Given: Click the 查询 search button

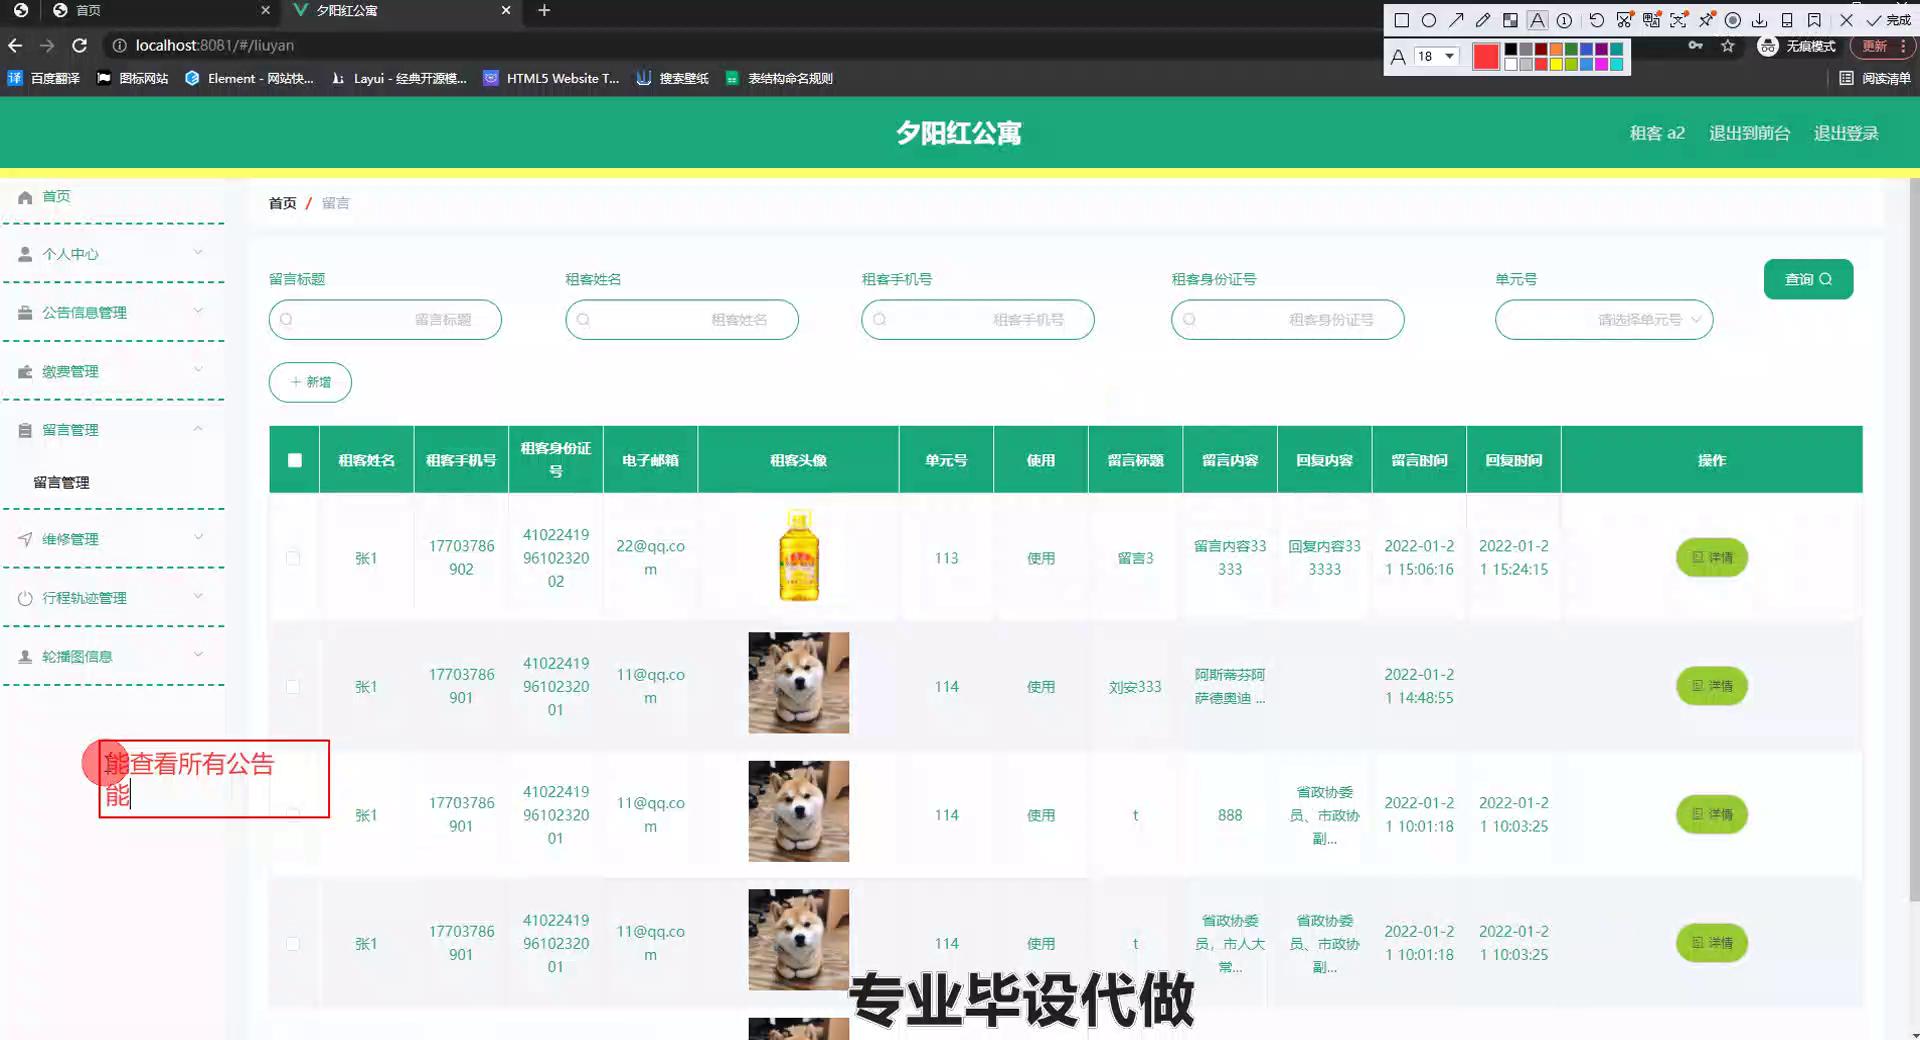Looking at the screenshot, I should [x=1807, y=279].
